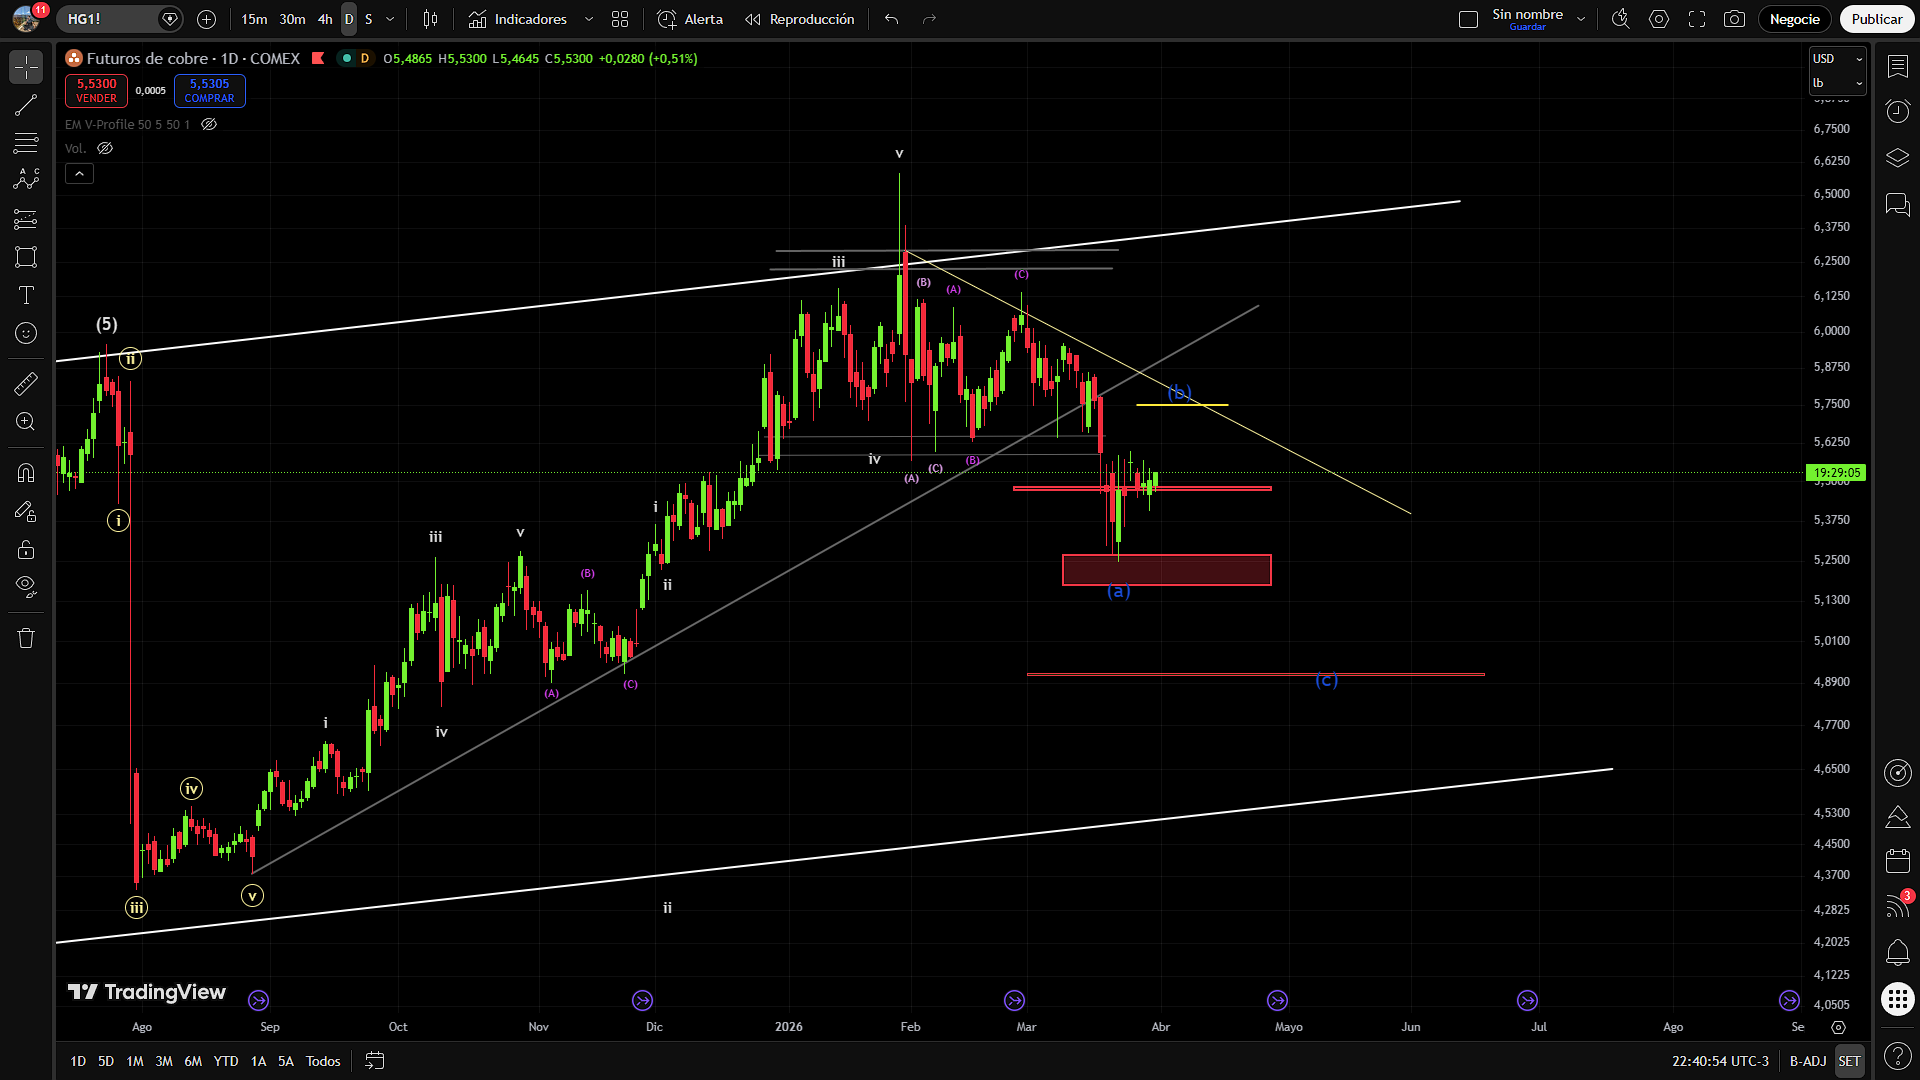
Task: Select the trend line drawing tool
Action: [x=26, y=106]
